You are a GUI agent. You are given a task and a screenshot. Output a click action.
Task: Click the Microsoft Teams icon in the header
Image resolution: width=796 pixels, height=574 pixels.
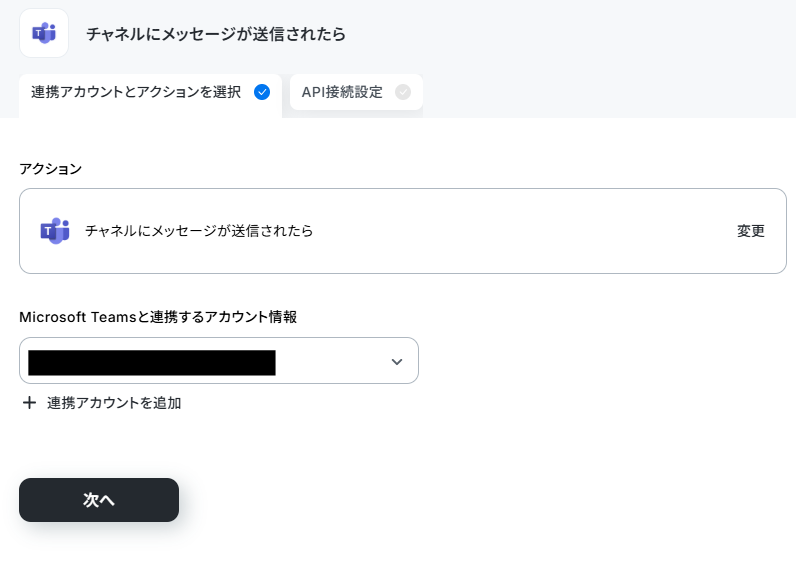(44, 33)
